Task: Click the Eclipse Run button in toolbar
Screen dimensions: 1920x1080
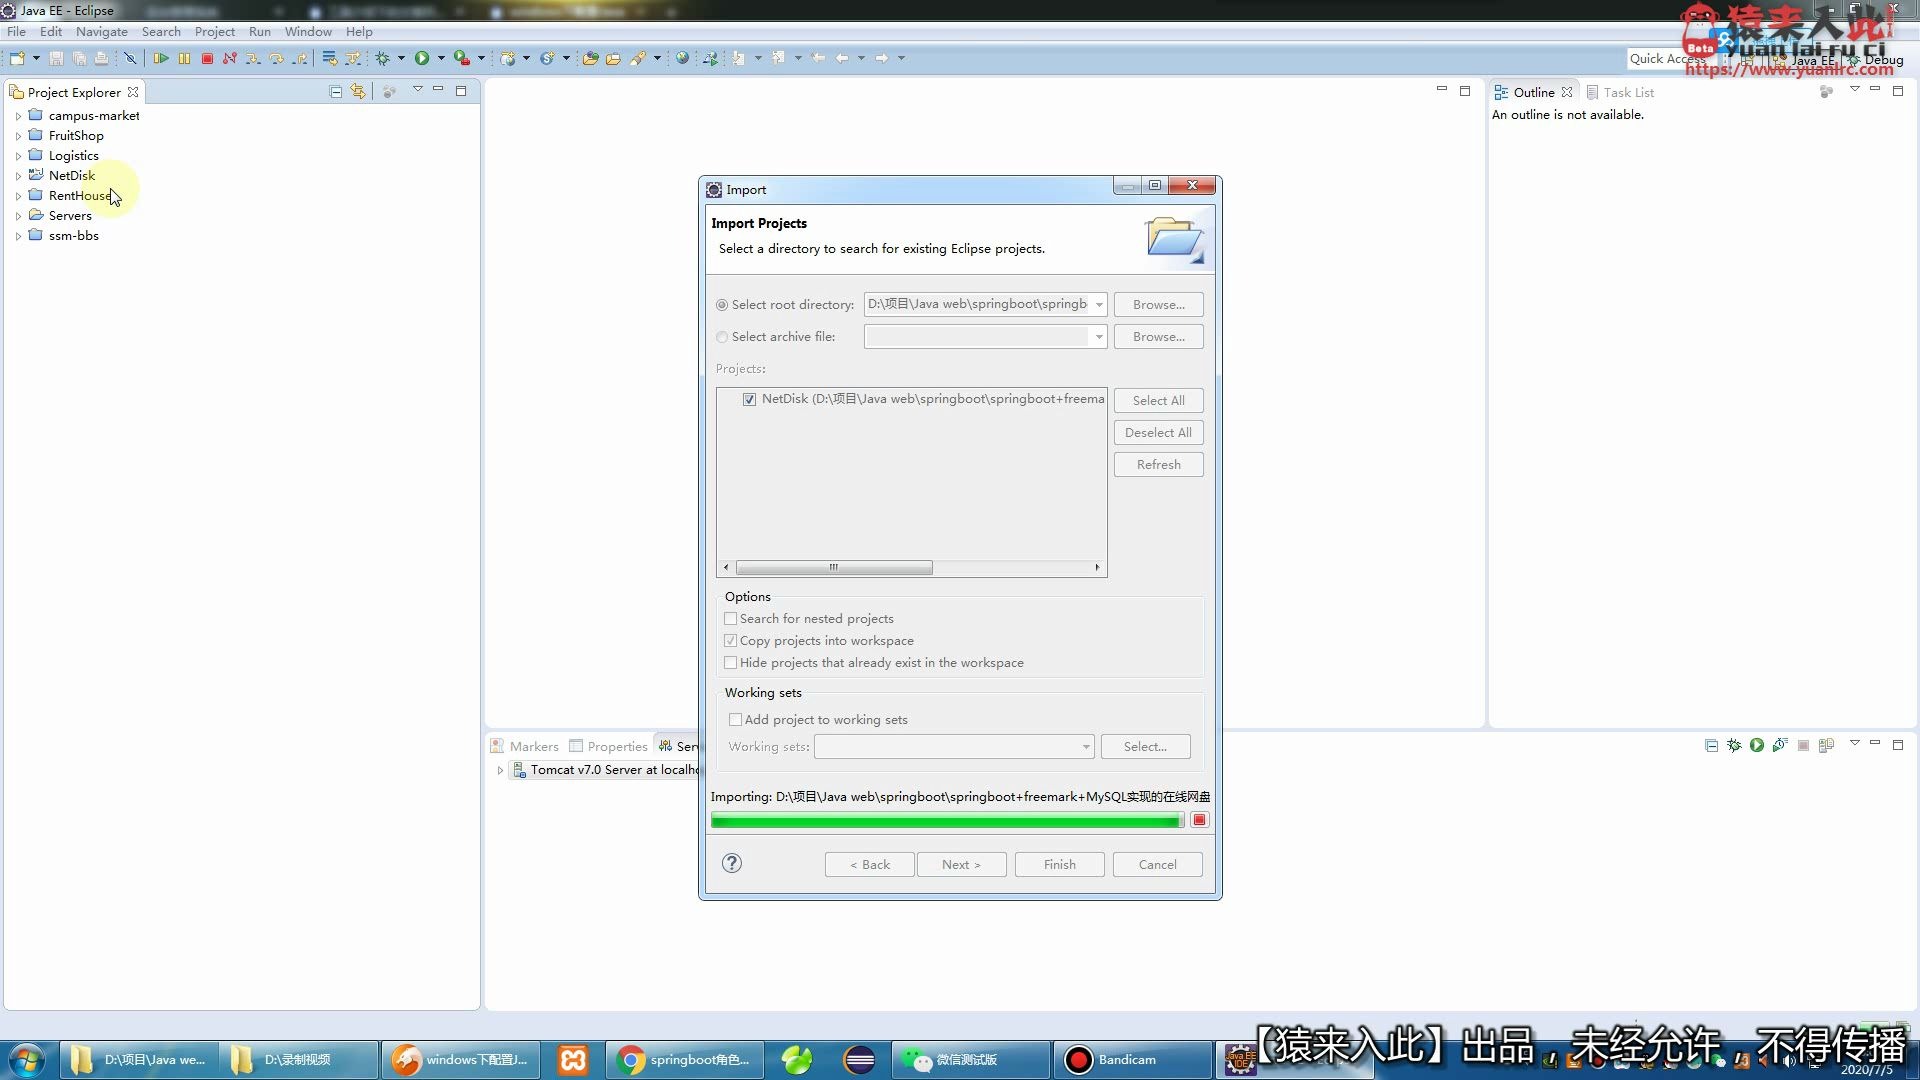Action: [422, 57]
